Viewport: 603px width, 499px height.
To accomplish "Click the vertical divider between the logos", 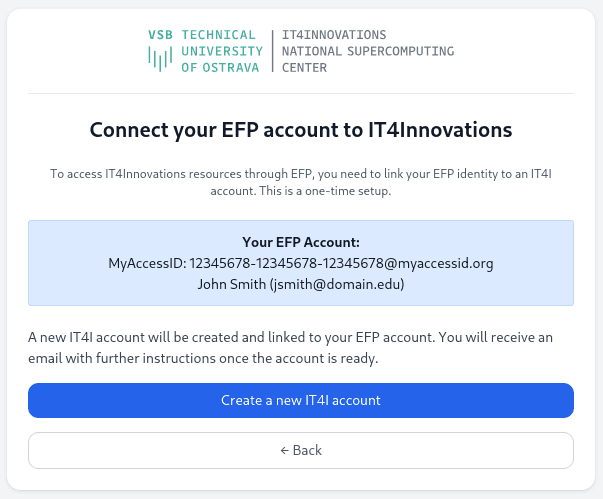I will 273,51.
